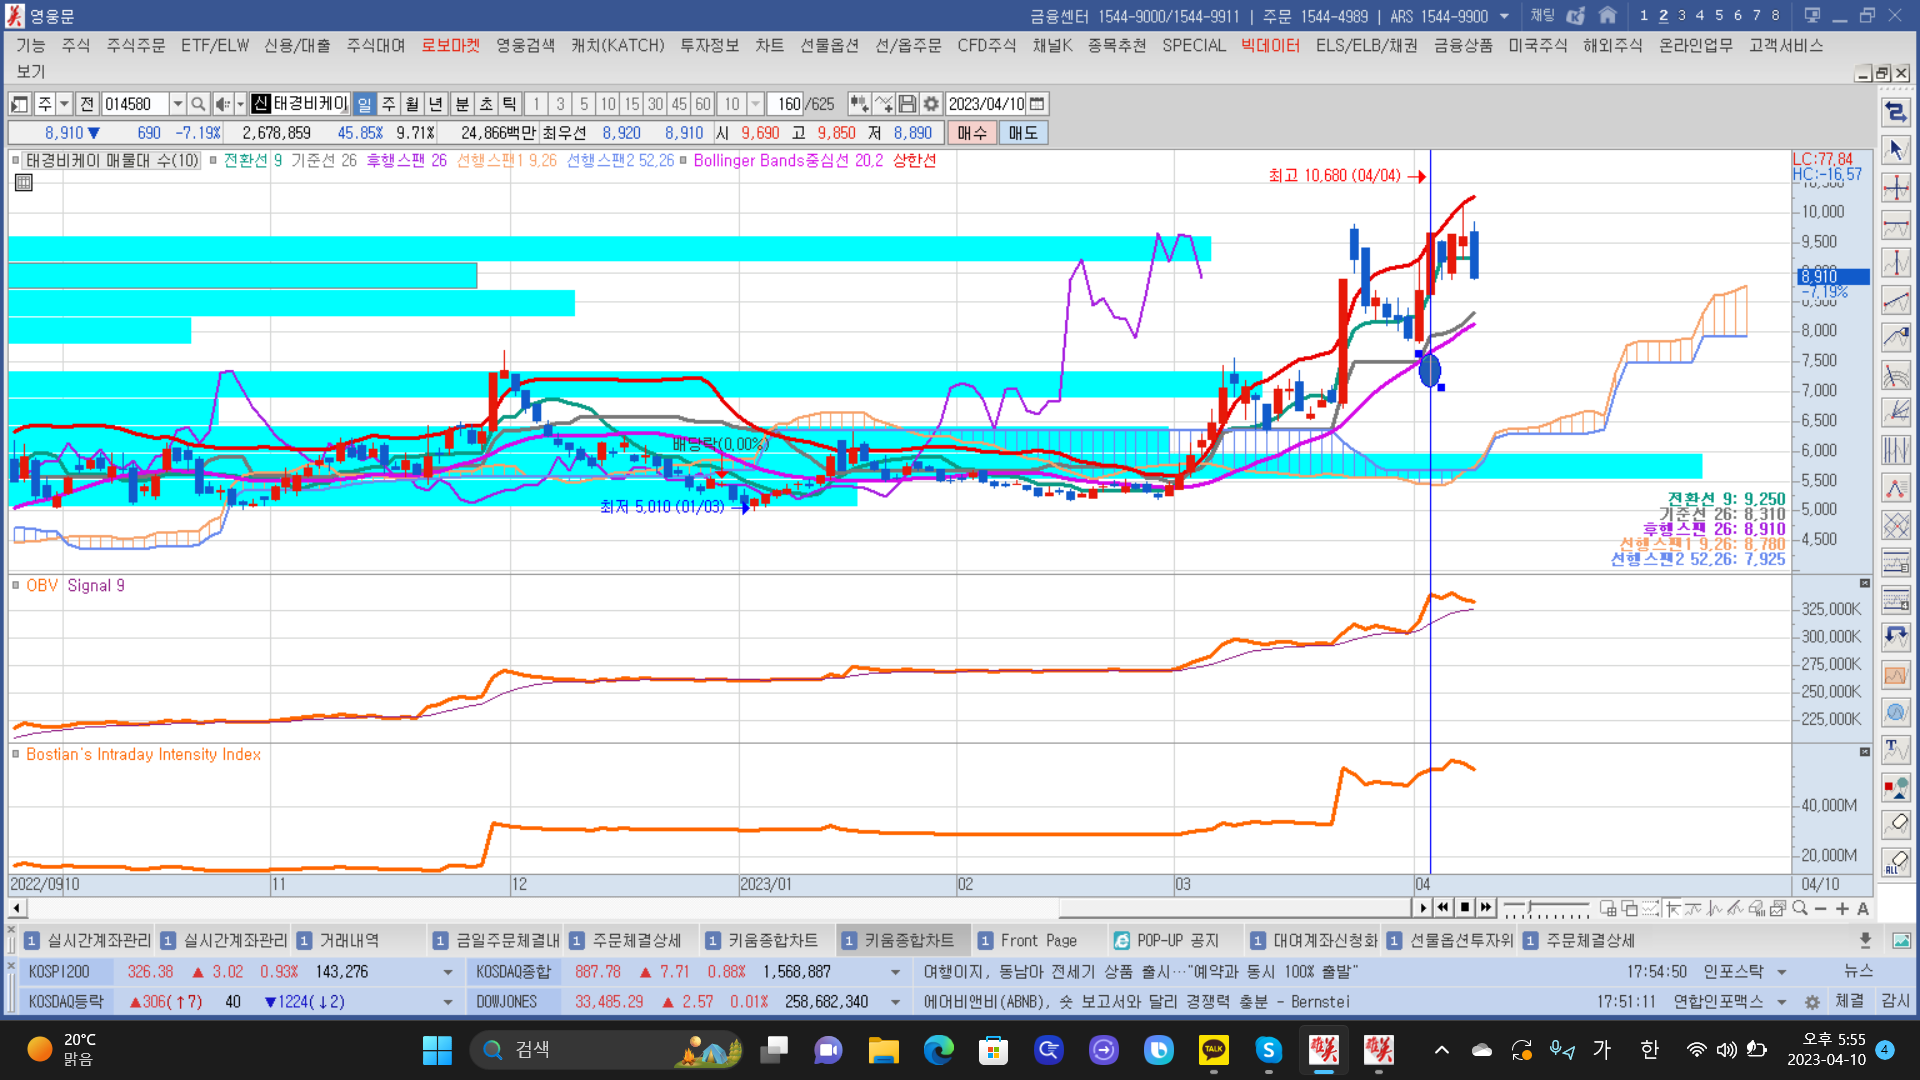This screenshot has height=1080, width=1920.
Task: Click the play button on the chart scrollbar
Action: [x=1423, y=908]
